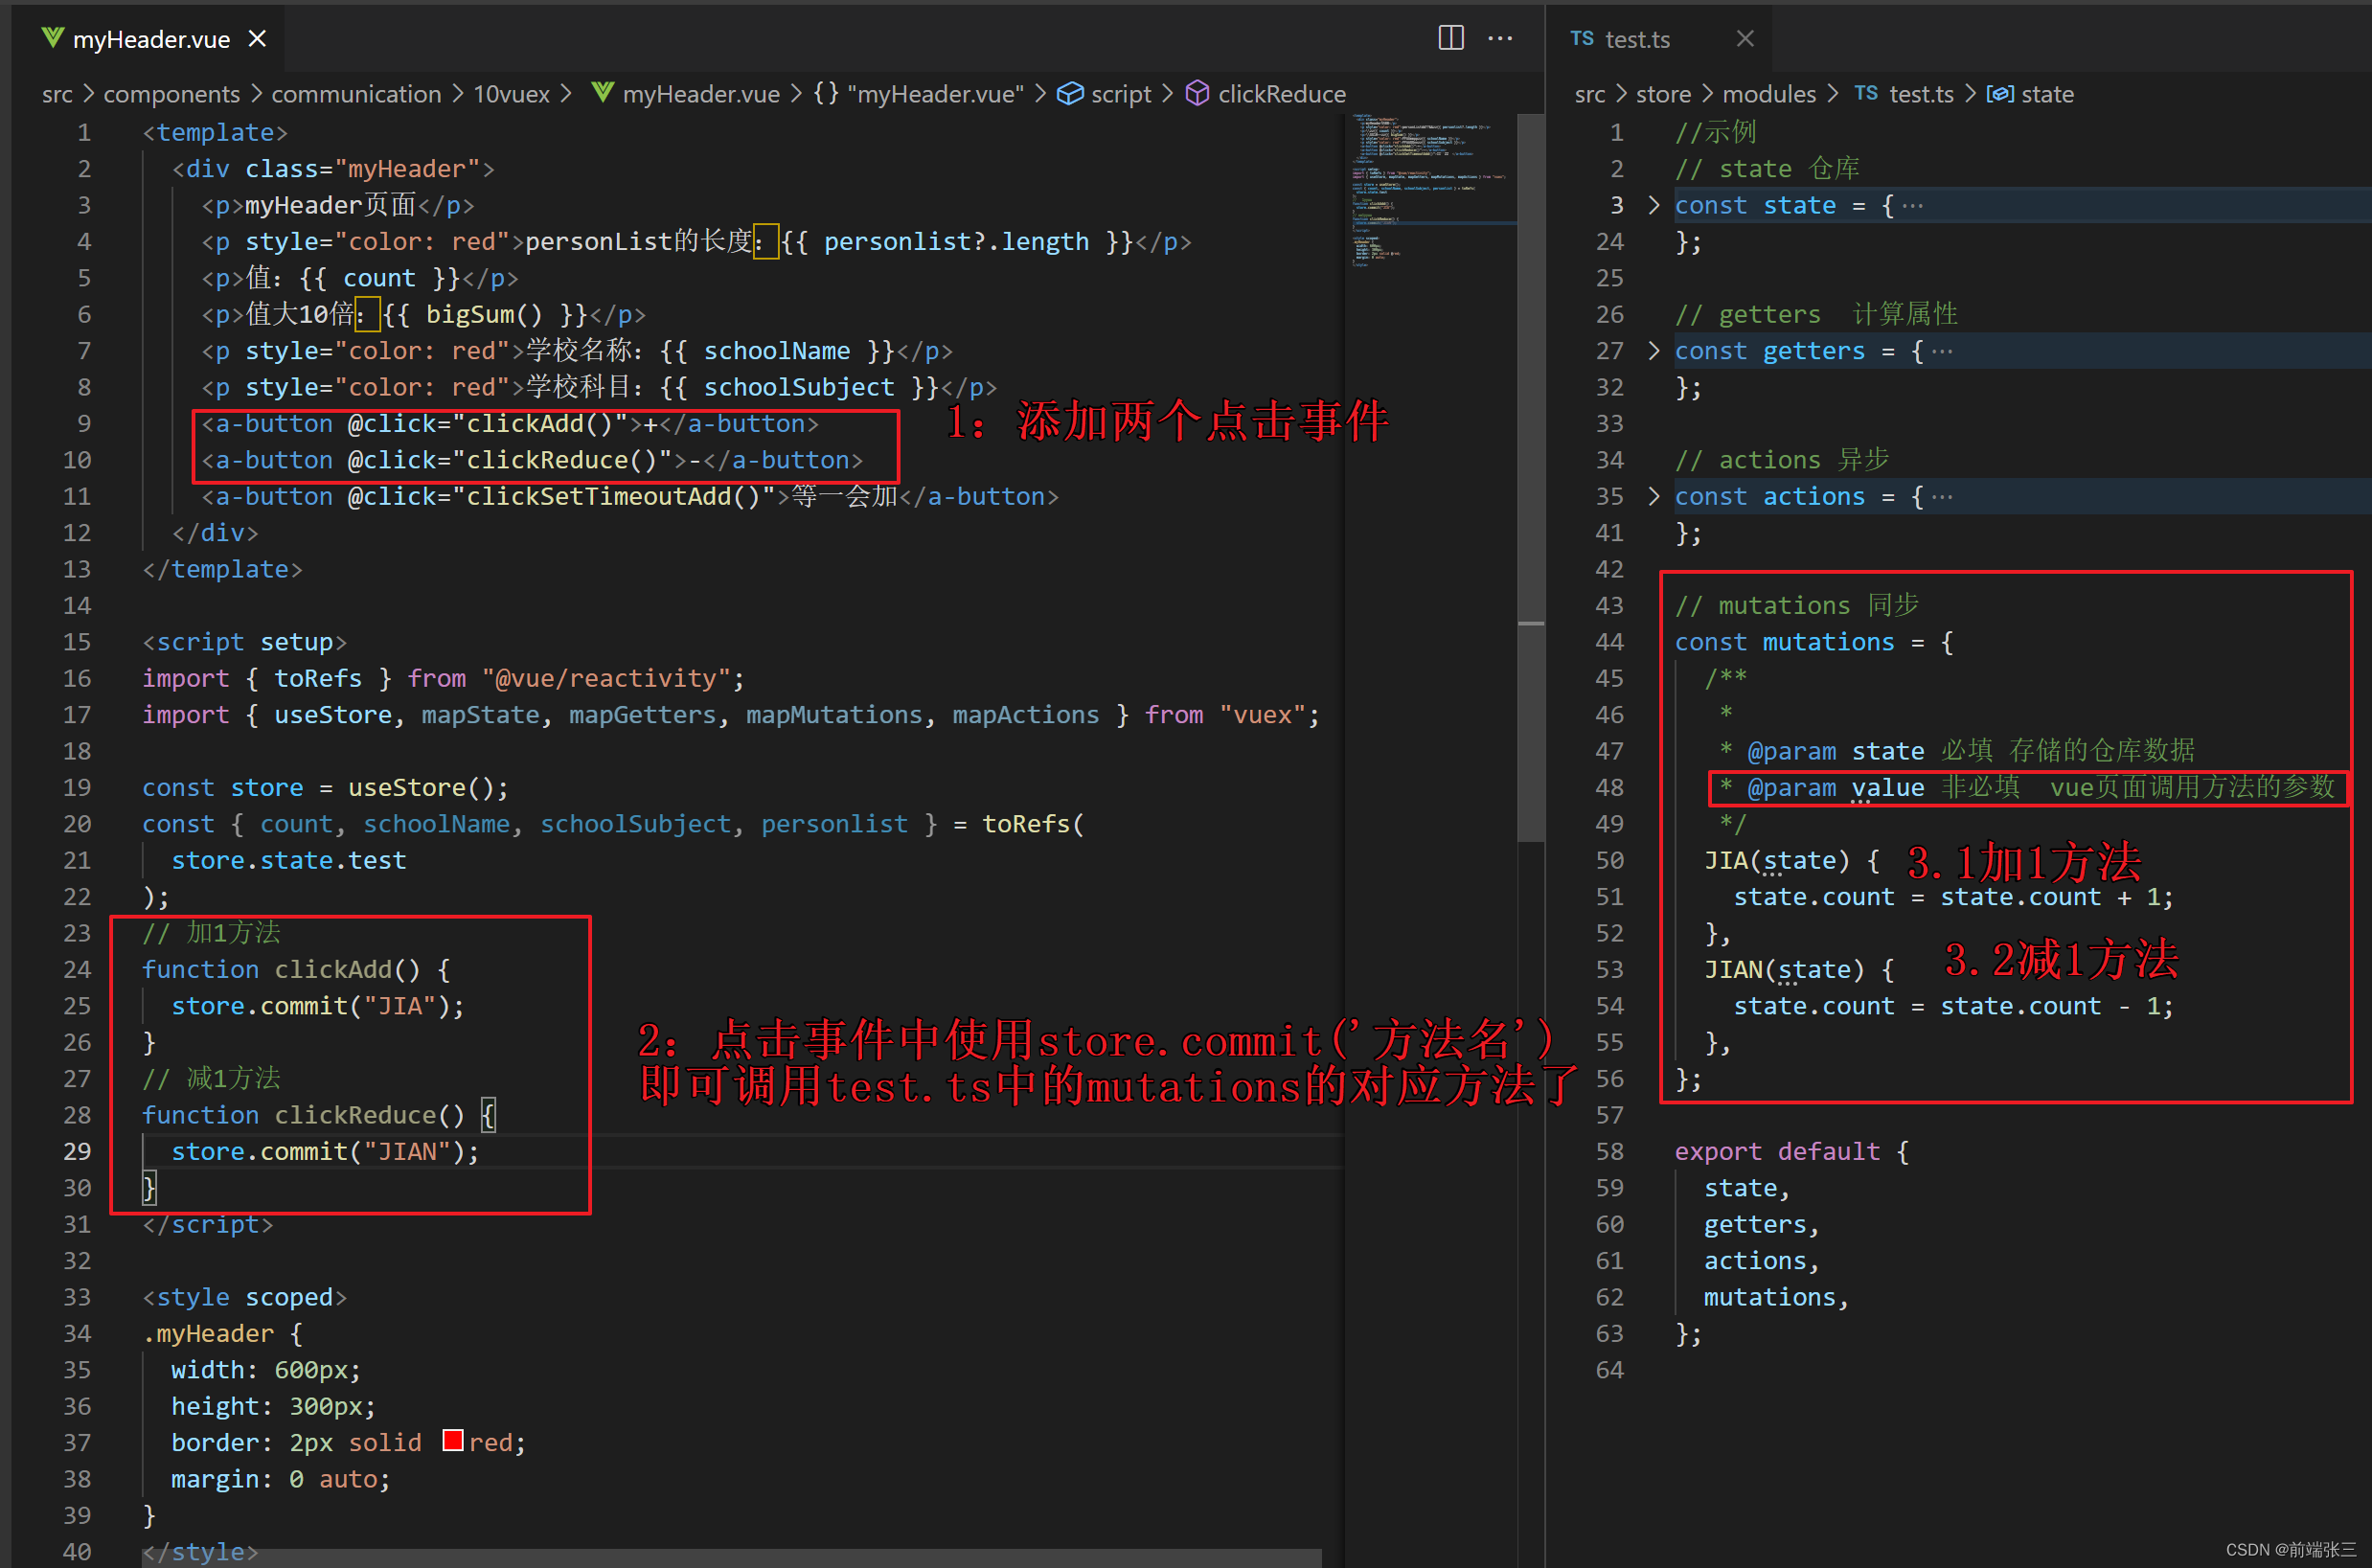Screen dimensions: 2372x1568
Task: Click '<script setup>' tag
Action: [245, 642]
